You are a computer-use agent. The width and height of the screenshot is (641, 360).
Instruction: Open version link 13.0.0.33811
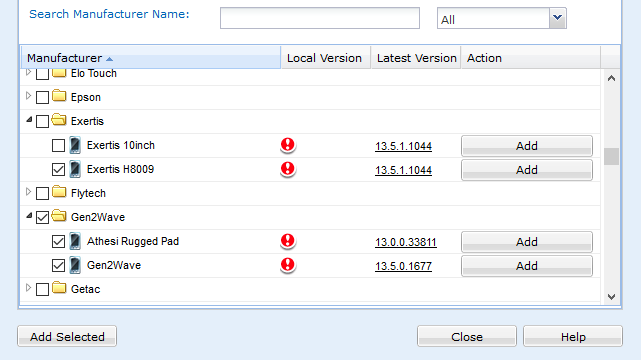406,242
